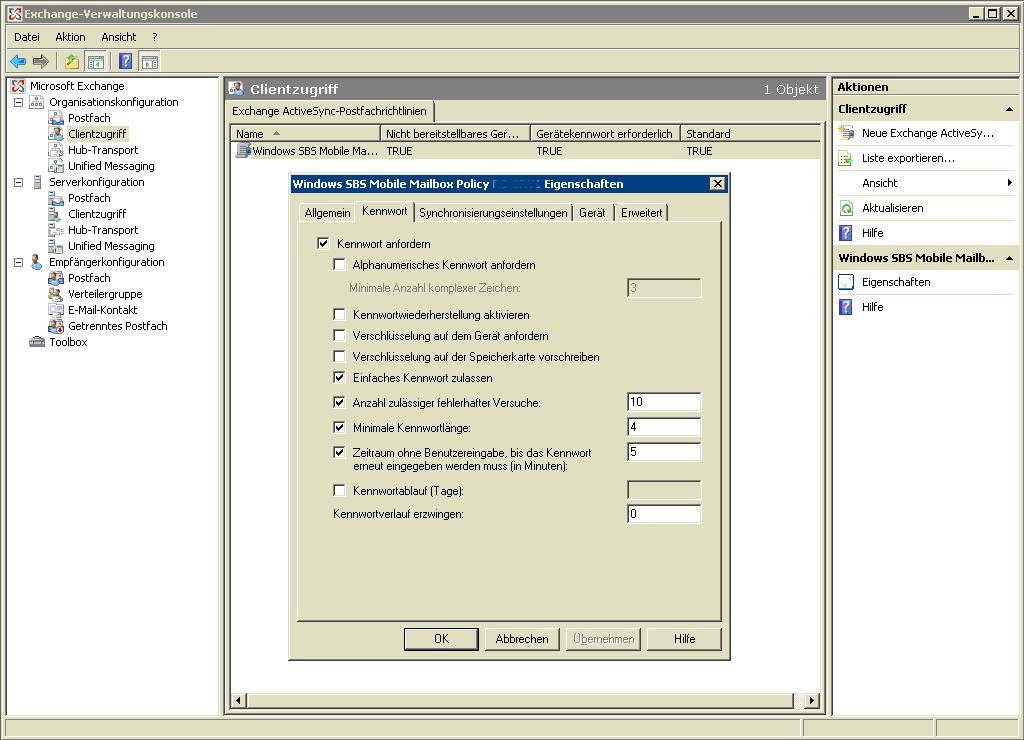Collapse the Clientzugriff actions section
Image resolution: width=1024 pixels, height=740 pixels.
point(1009,109)
